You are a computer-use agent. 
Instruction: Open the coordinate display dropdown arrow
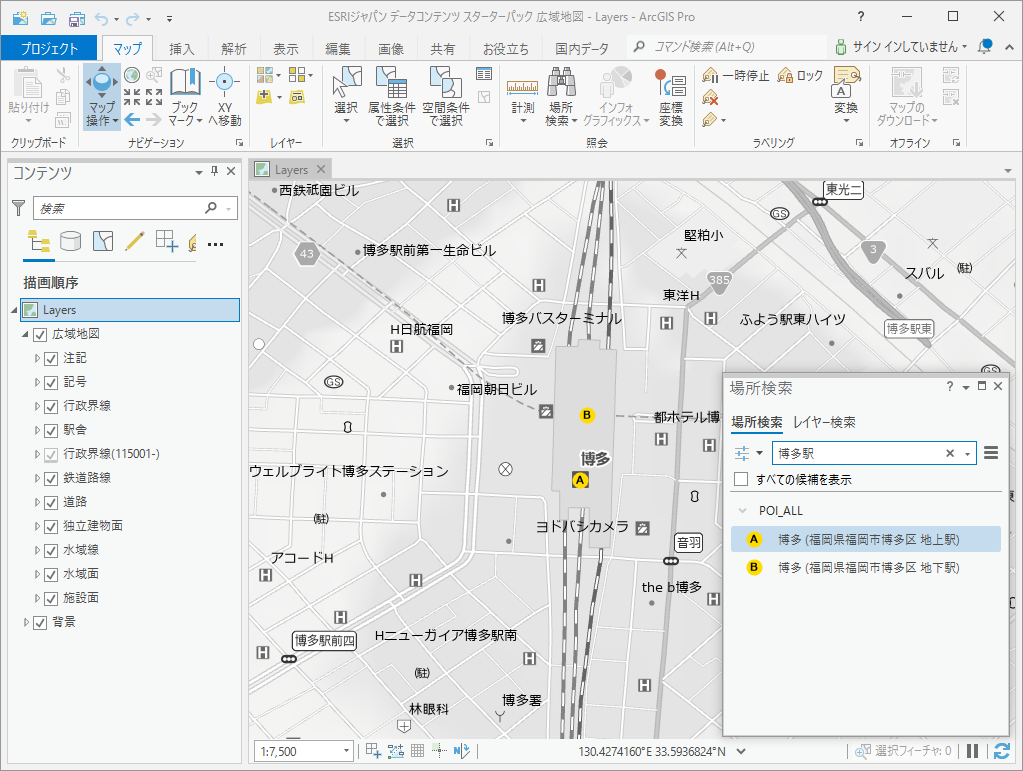click(741, 751)
